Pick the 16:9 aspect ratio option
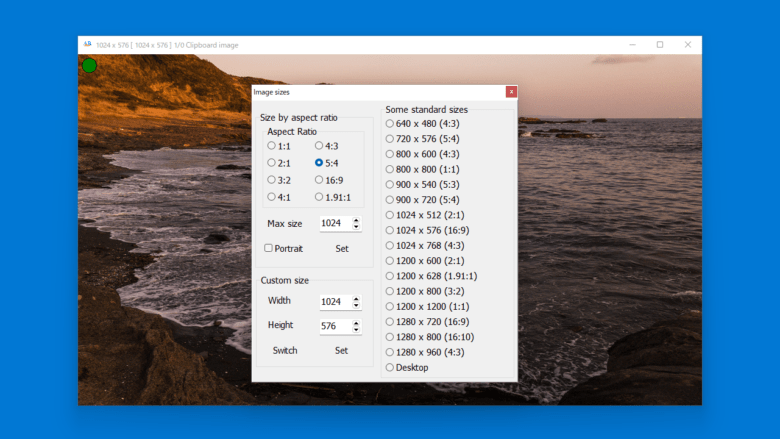 [x=329, y=180]
